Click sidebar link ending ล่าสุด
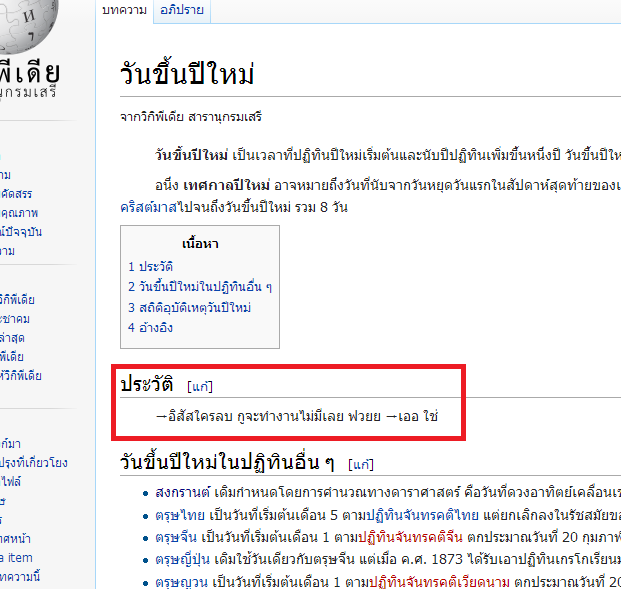The width and height of the screenshot is (621, 589). coord(12,338)
